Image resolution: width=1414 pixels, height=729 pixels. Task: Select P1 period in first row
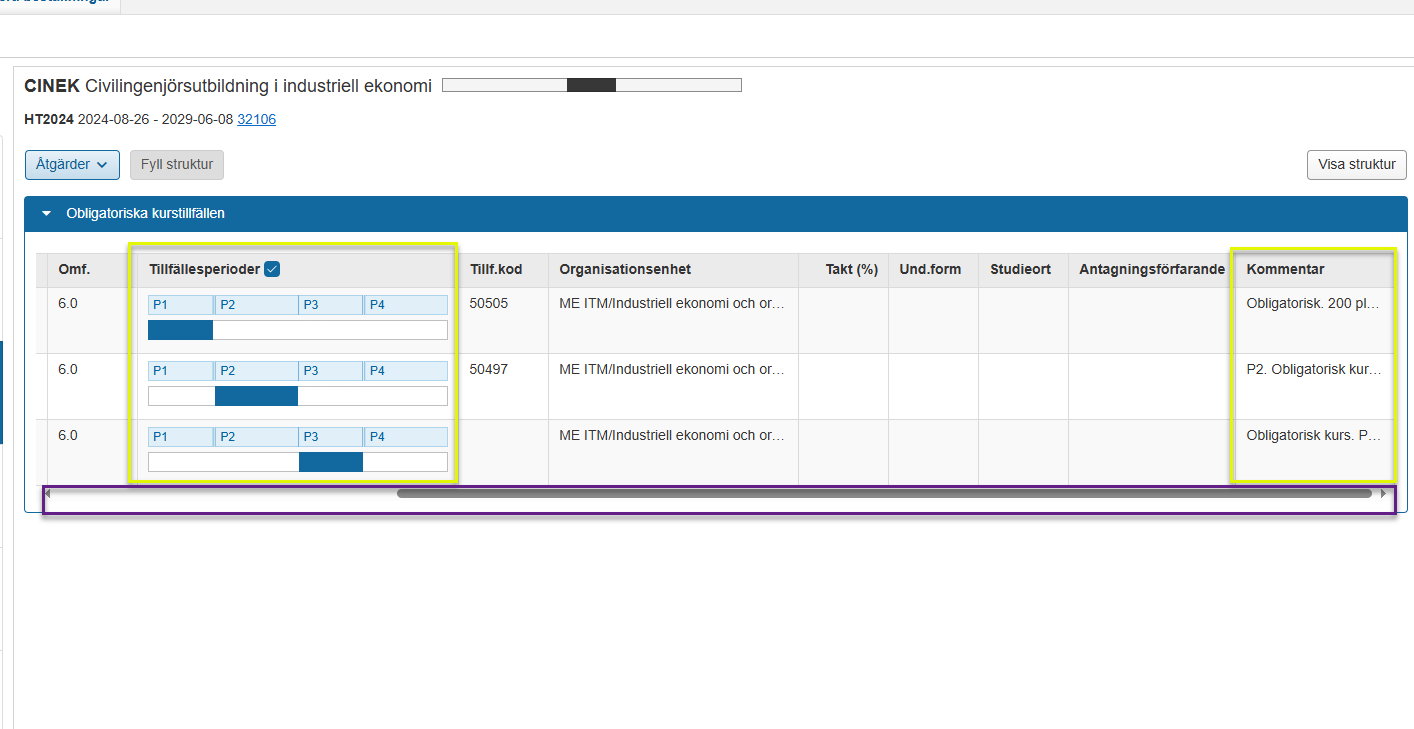coord(180,305)
